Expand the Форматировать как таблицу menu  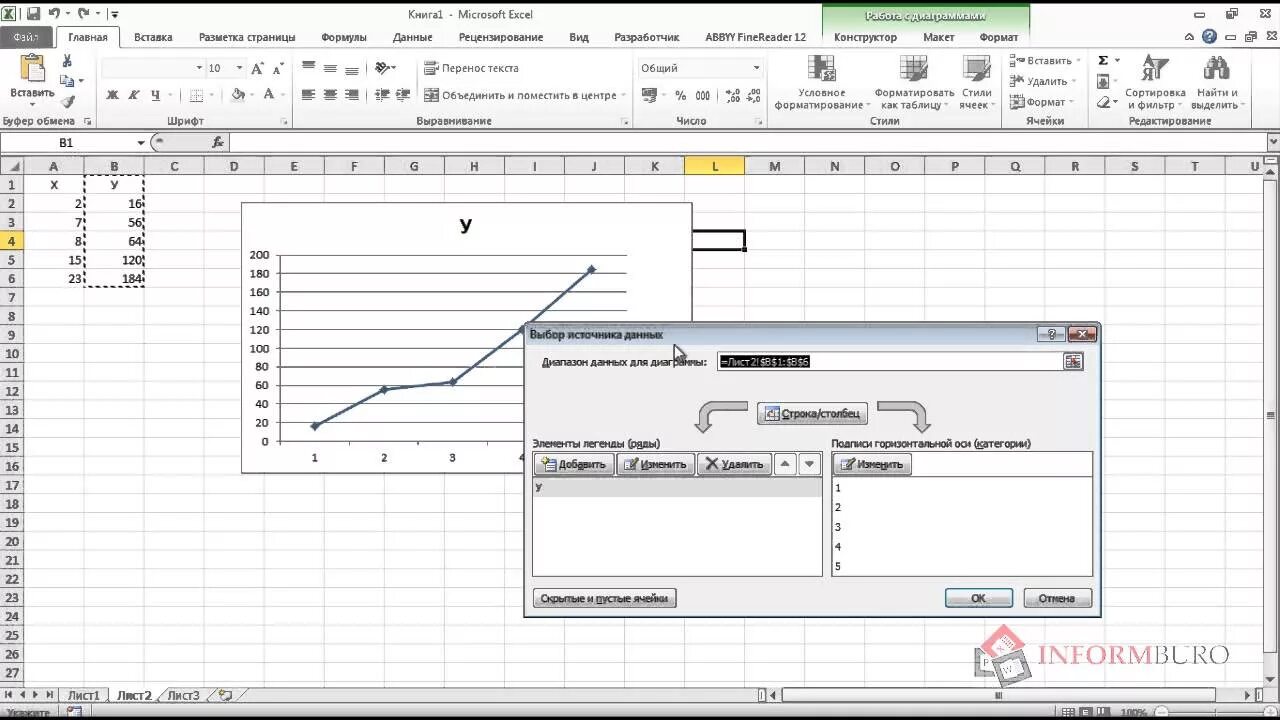tap(914, 83)
